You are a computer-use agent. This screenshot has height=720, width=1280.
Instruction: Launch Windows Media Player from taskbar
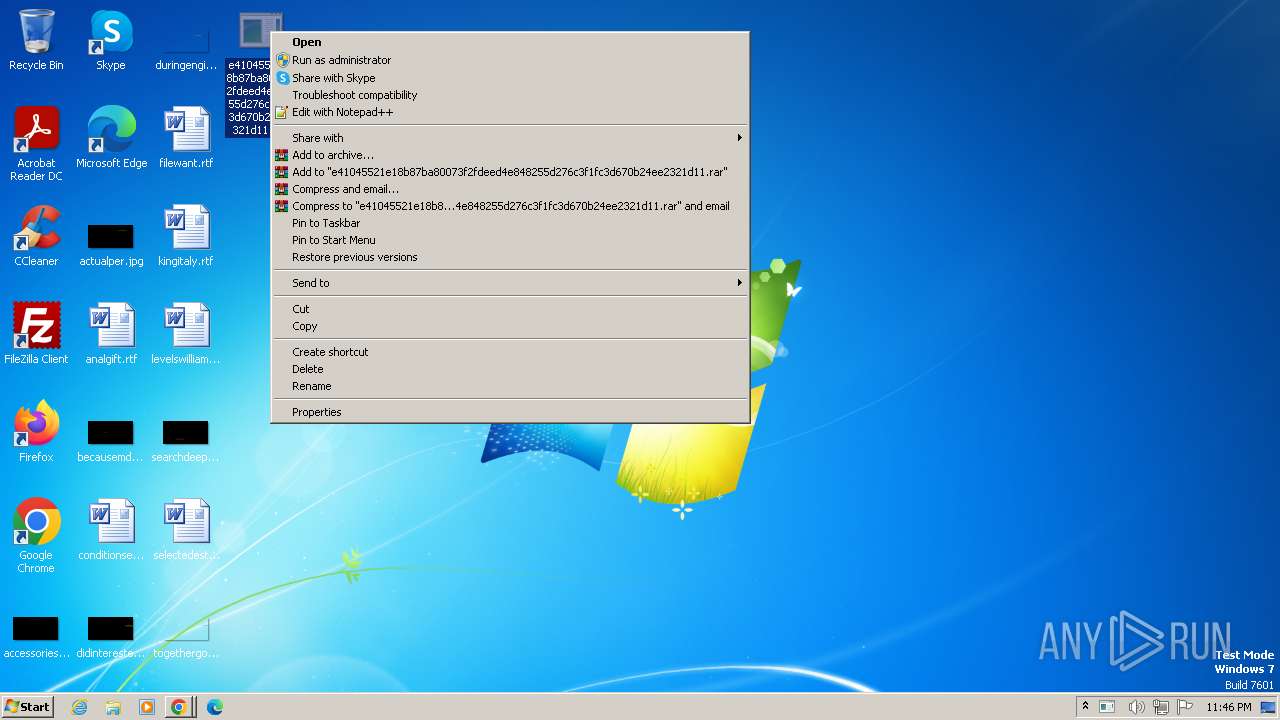pos(146,707)
